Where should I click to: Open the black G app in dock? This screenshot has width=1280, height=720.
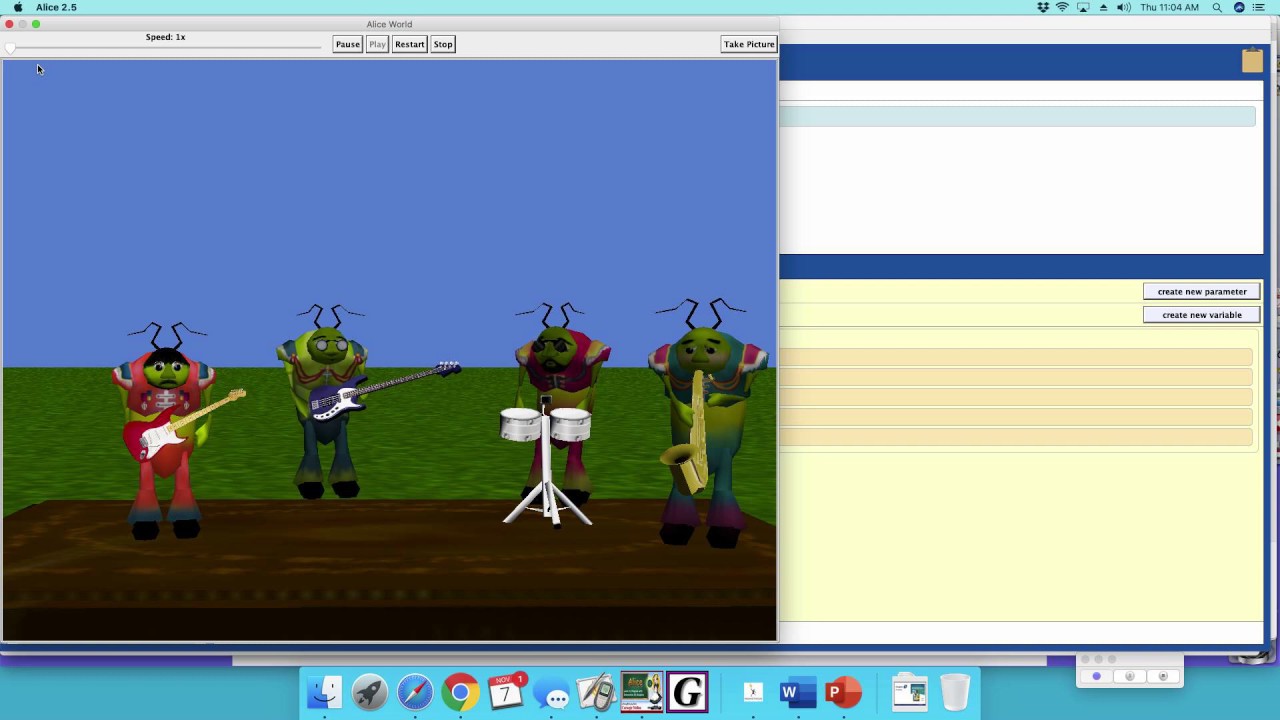(687, 692)
